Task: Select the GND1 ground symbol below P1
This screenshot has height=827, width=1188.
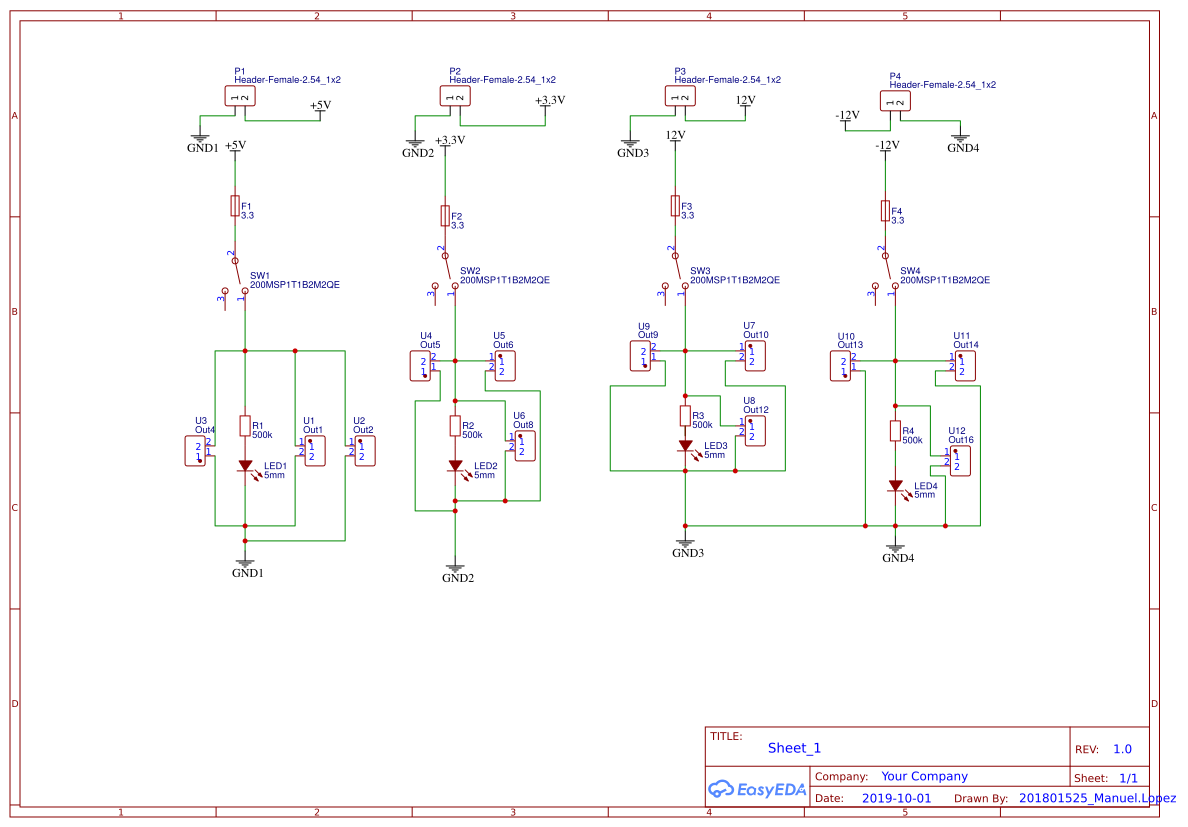Action: (200, 135)
